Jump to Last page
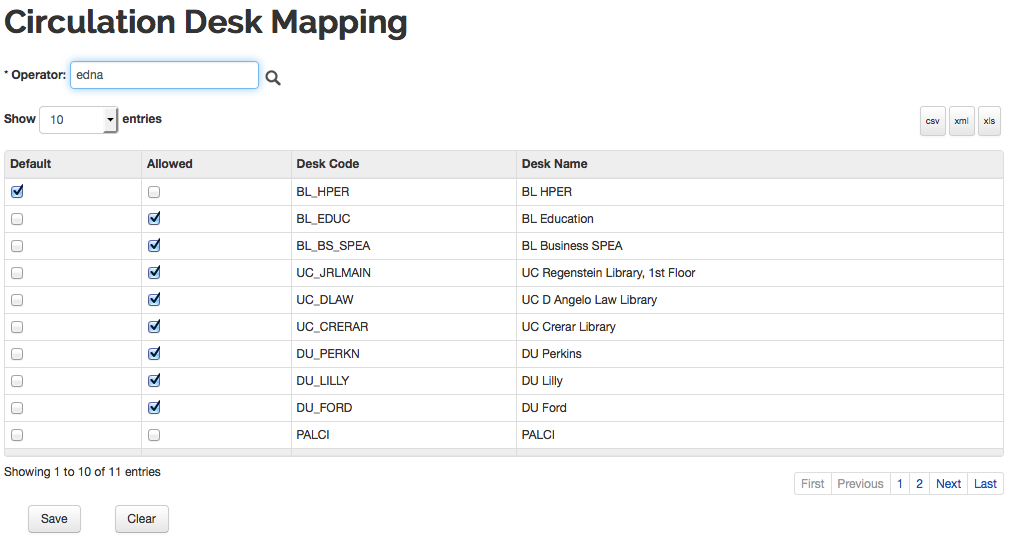 click(x=985, y=484)
